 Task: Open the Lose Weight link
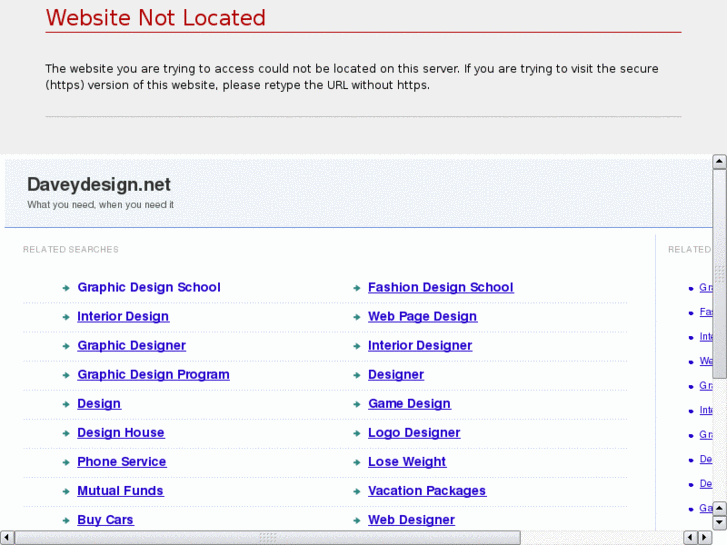click(x=407, y=462)
